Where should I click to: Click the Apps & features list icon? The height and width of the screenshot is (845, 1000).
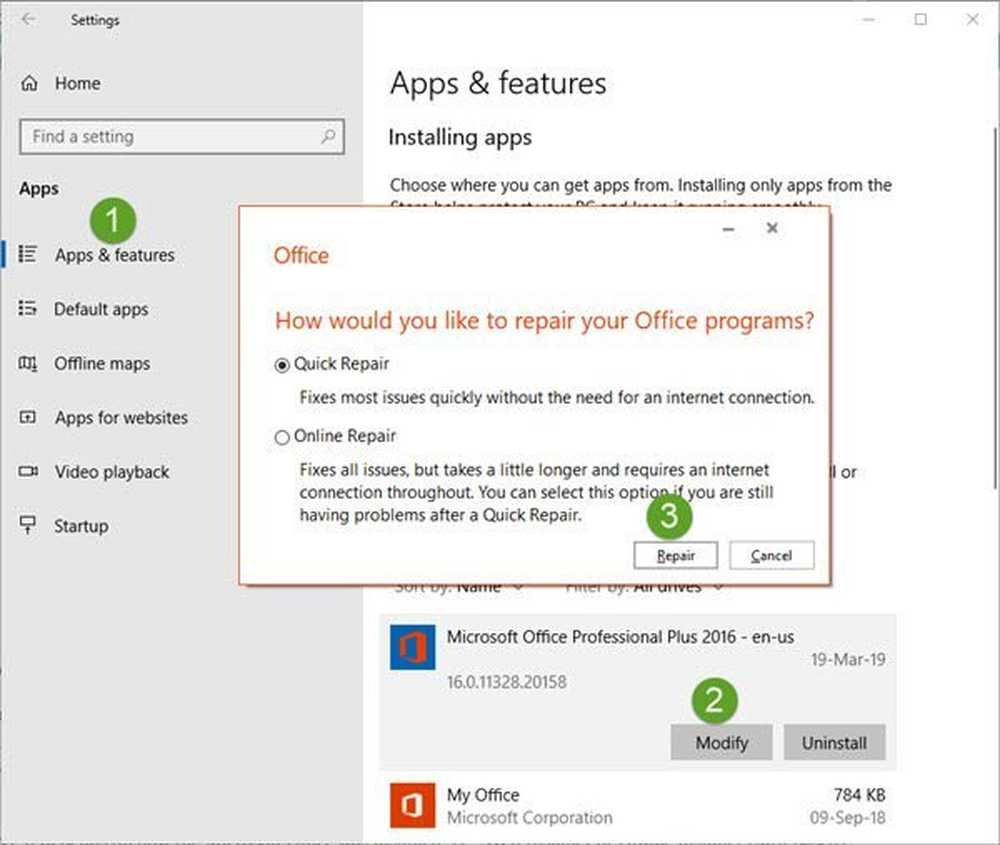coord(27,254)
